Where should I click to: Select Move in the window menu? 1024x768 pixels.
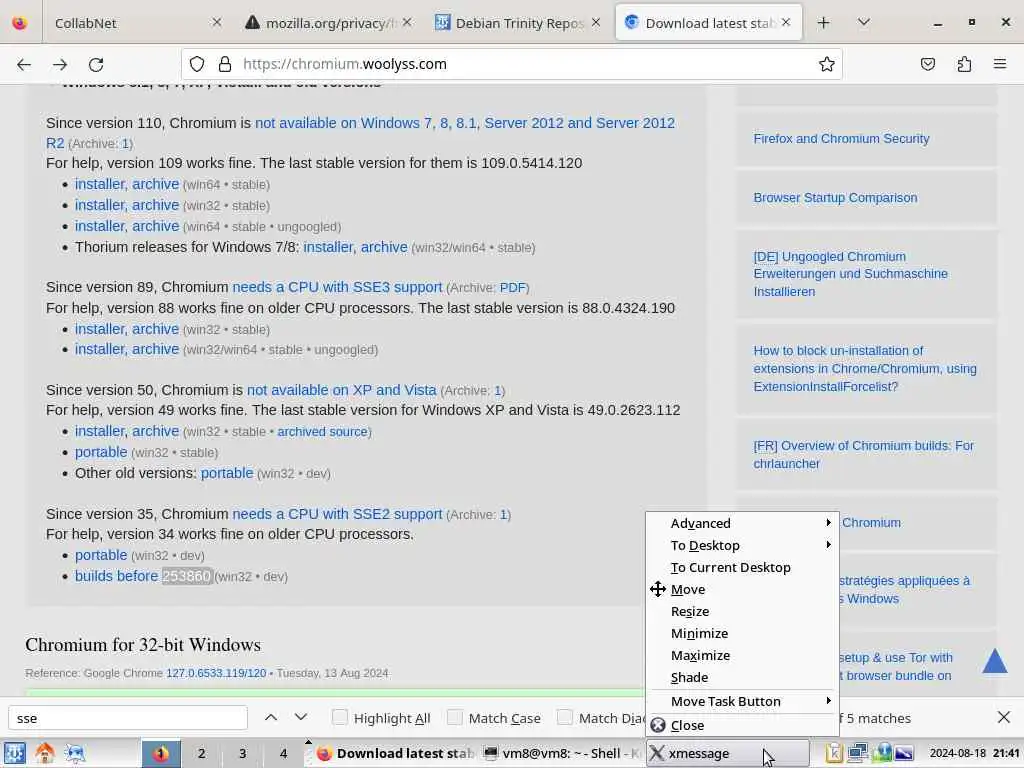[x=742, y=589]
